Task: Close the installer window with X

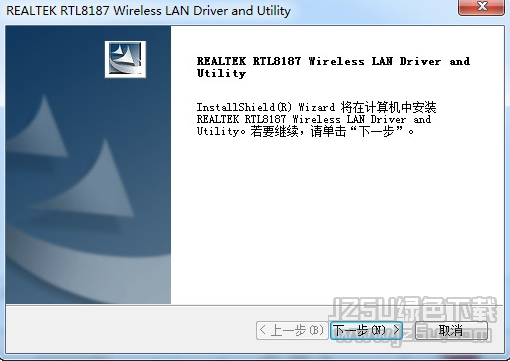Action: click(482, 7)
